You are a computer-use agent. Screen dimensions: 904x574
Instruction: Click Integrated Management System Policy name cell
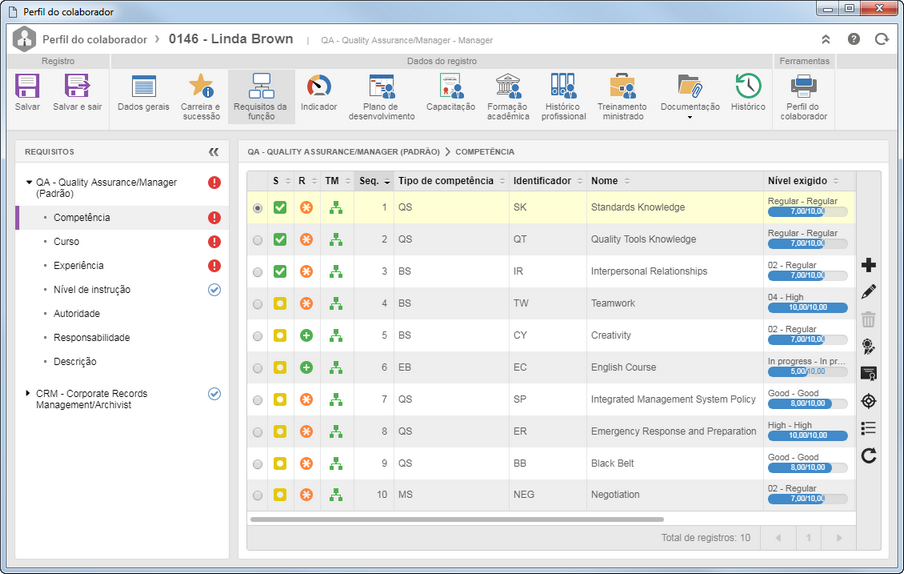tap(673, 399)
